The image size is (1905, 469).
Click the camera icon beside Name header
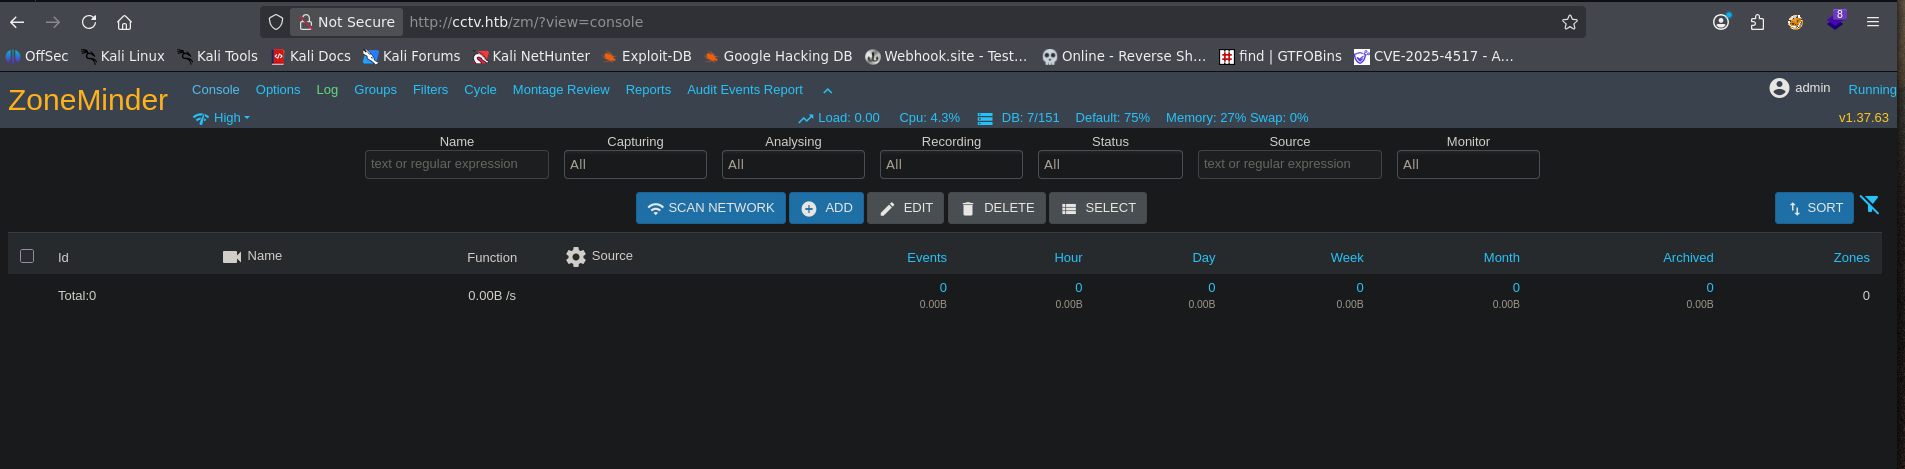click(232, 257)
